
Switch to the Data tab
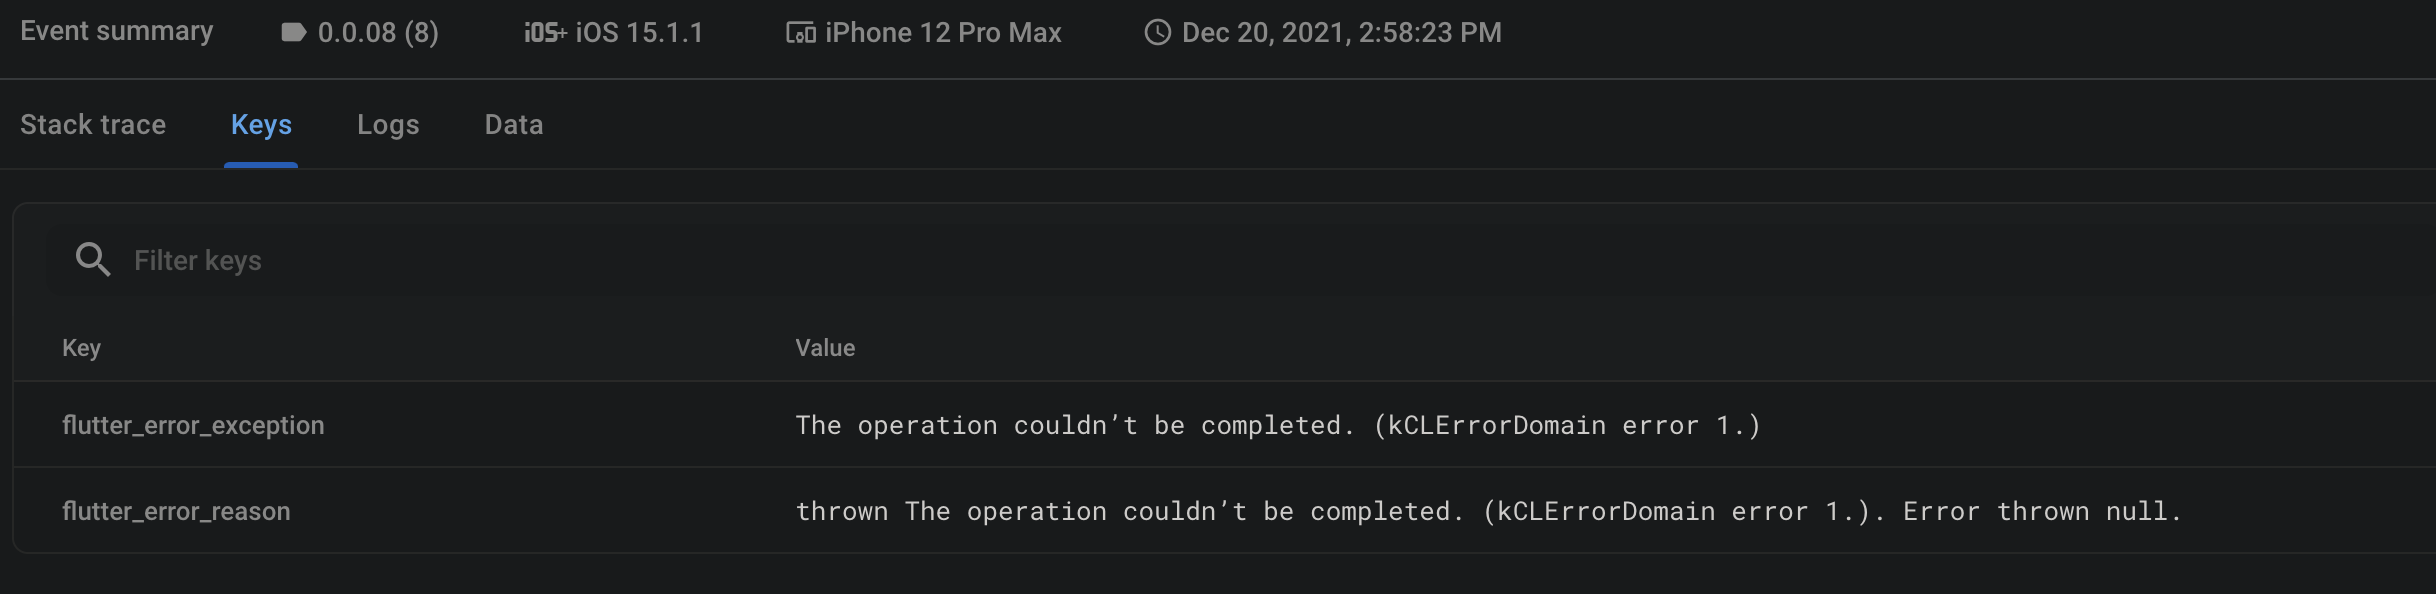pyautogui.click(x=513, y=124)
